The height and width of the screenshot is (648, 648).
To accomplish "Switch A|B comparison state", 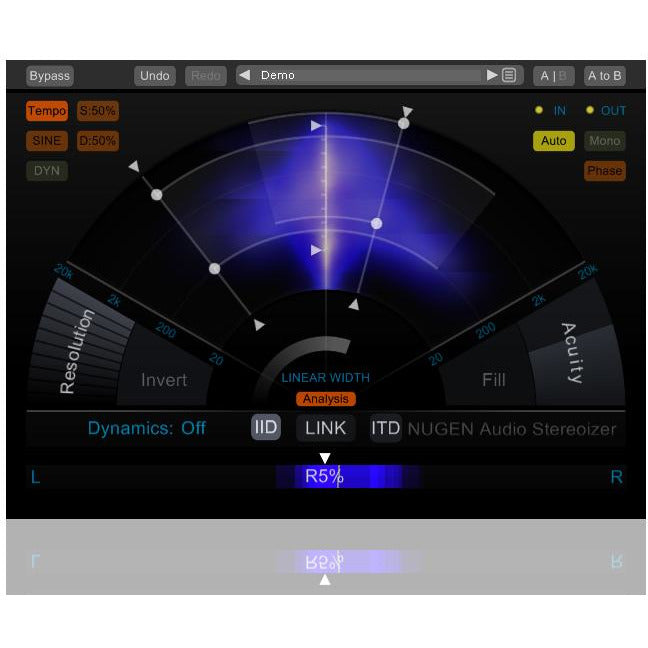I will coord(553,76).
